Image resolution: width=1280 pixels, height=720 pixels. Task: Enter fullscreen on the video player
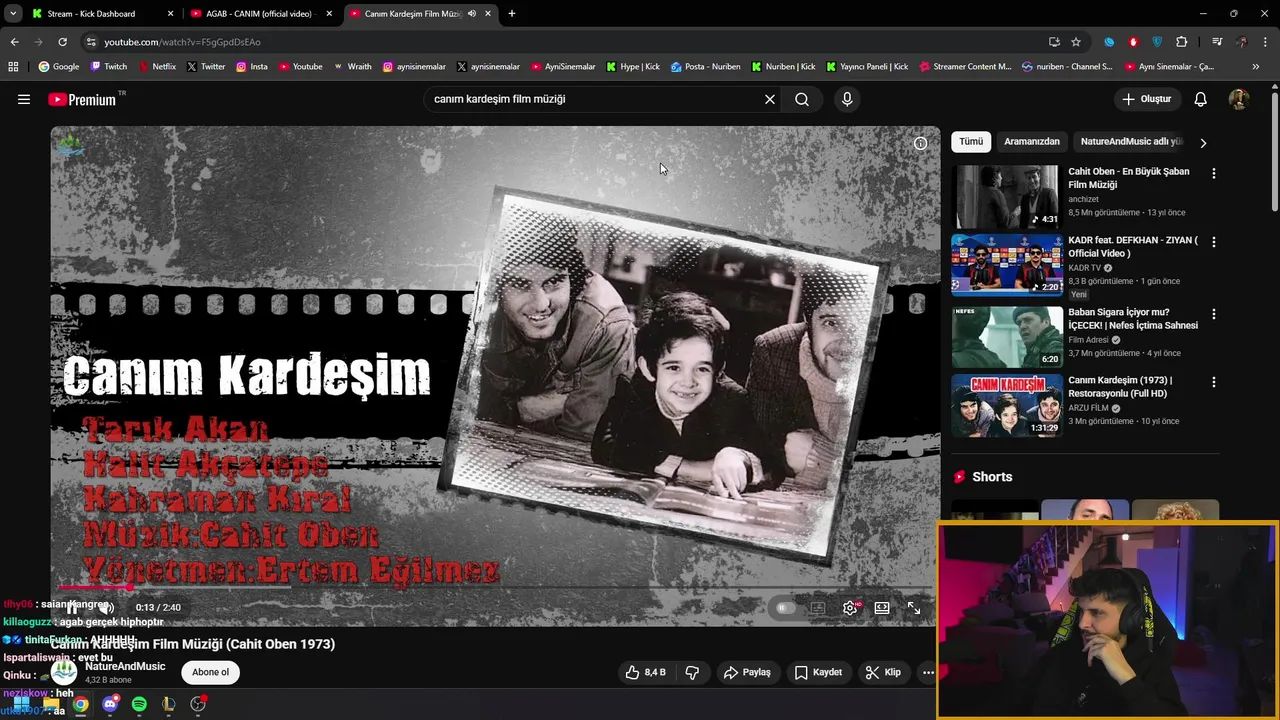[914, 607]
